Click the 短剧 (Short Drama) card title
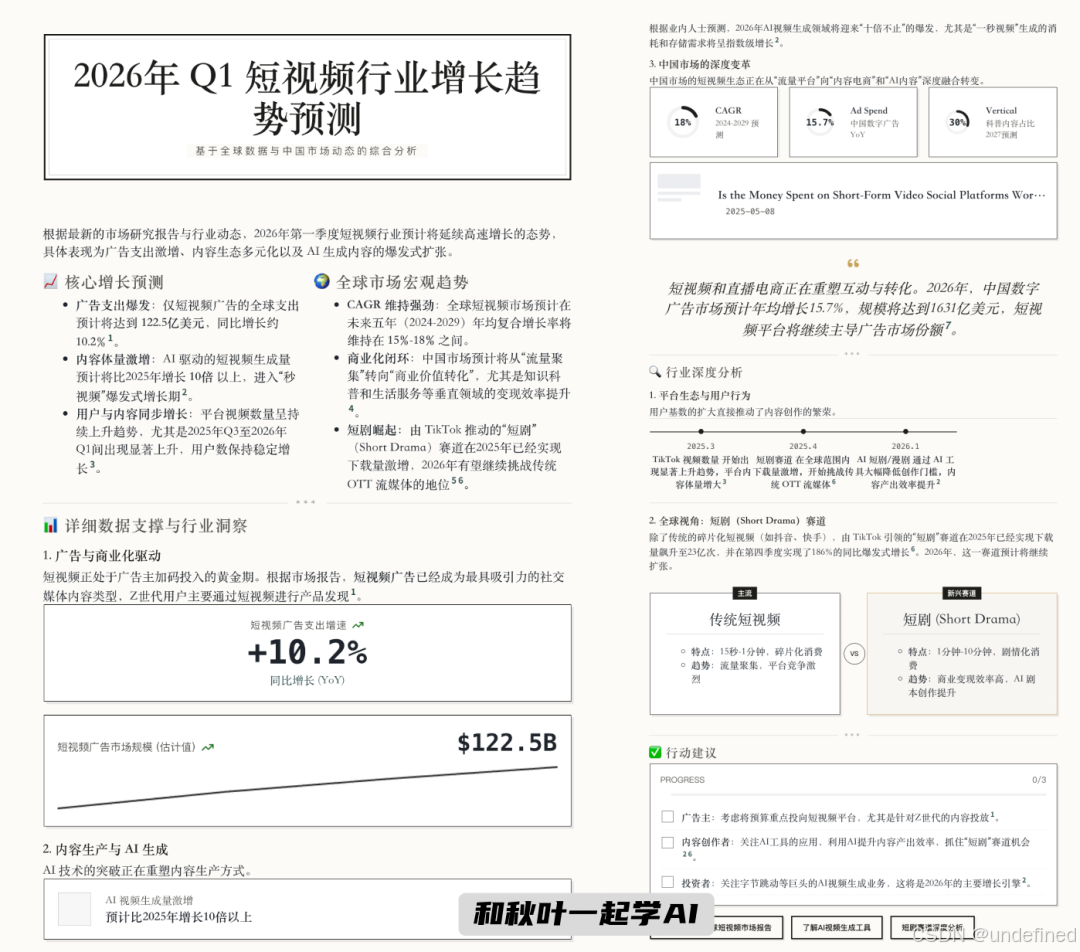 (962, 619)
